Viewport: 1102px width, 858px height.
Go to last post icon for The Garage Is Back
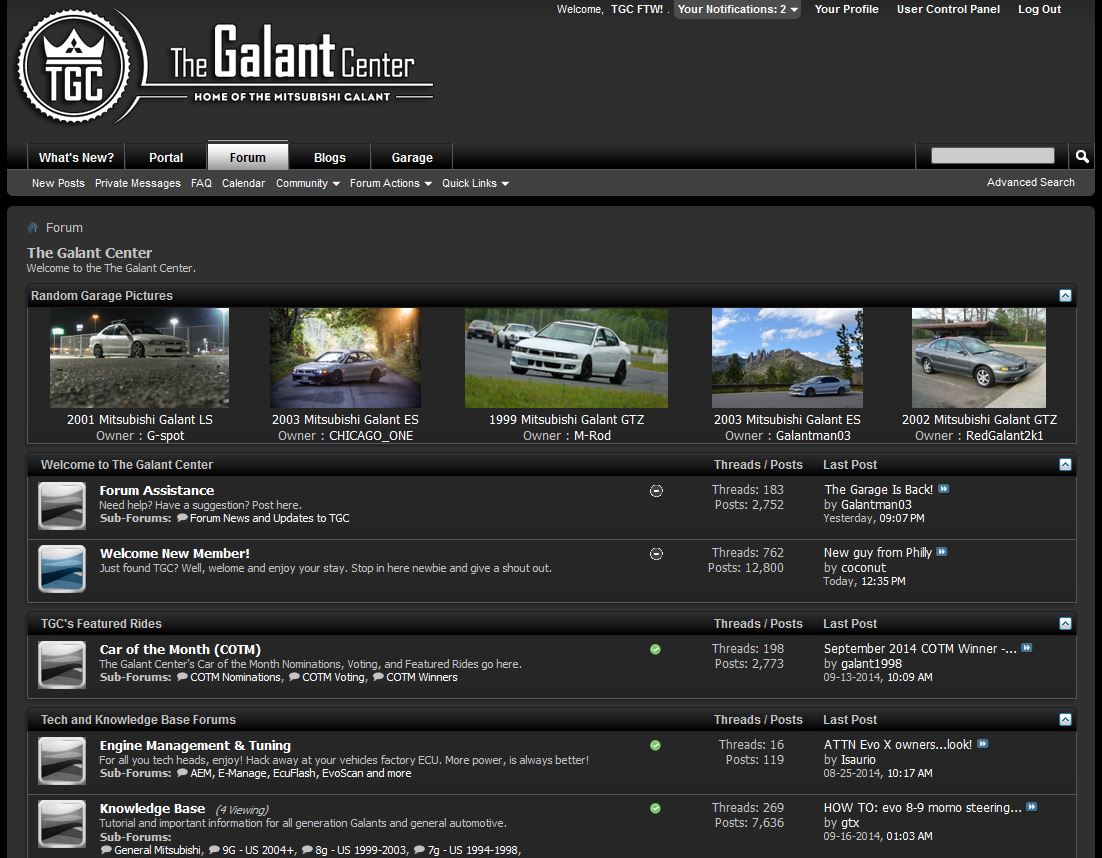(944, 488)
